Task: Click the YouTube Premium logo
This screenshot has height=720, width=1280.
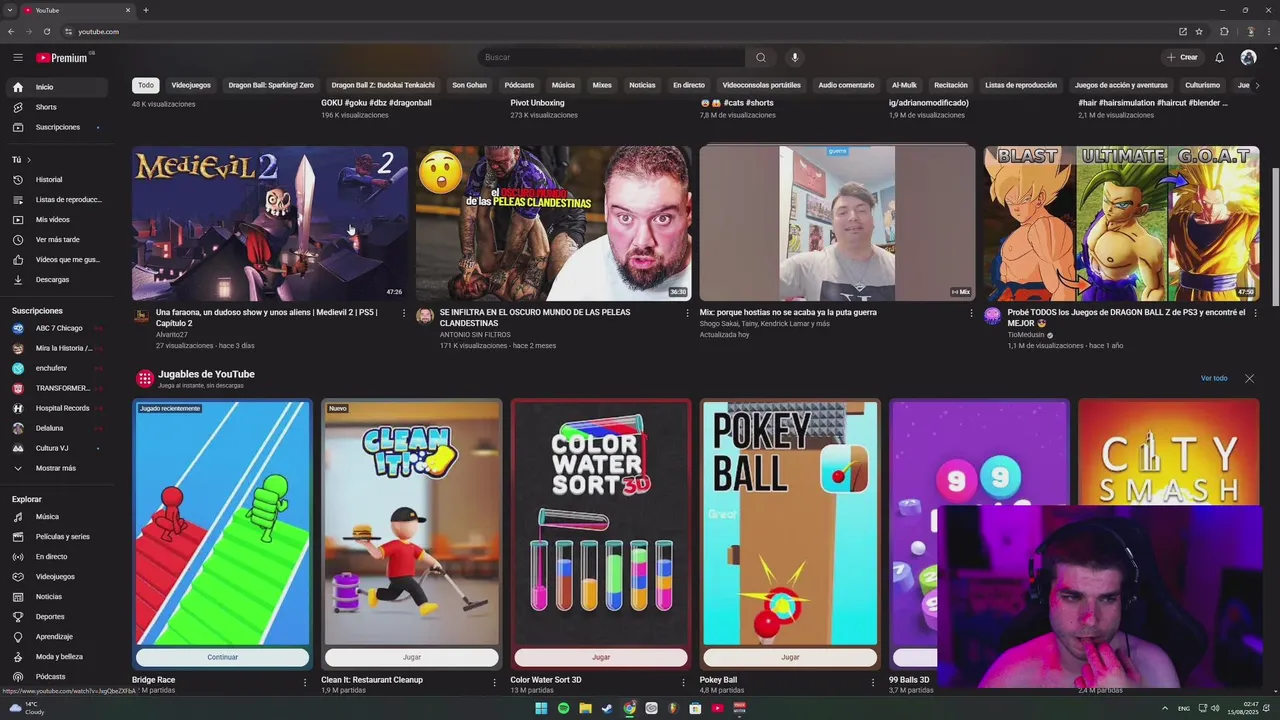Action: click(x=62, y=58)
